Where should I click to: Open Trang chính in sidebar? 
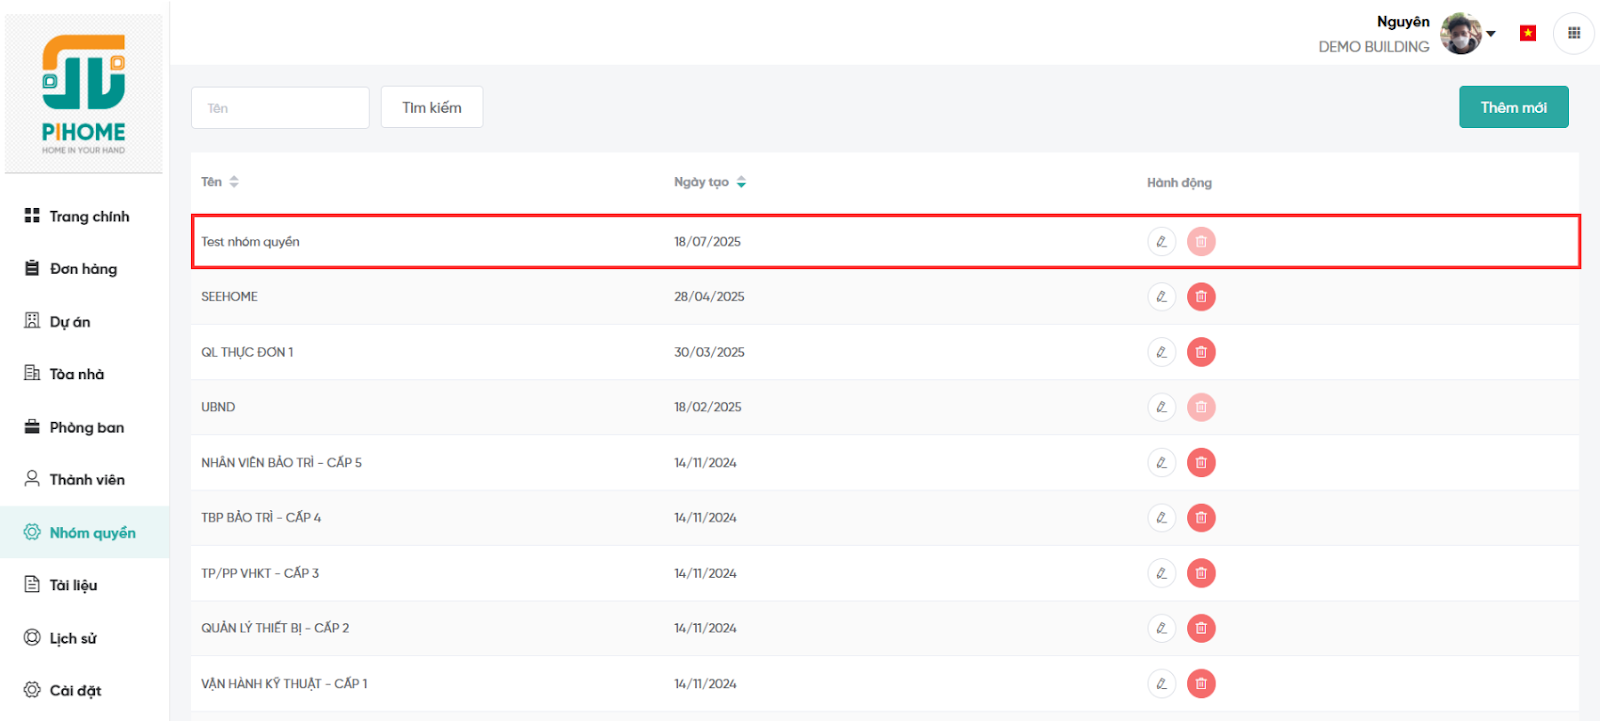(x=88, y=216)
